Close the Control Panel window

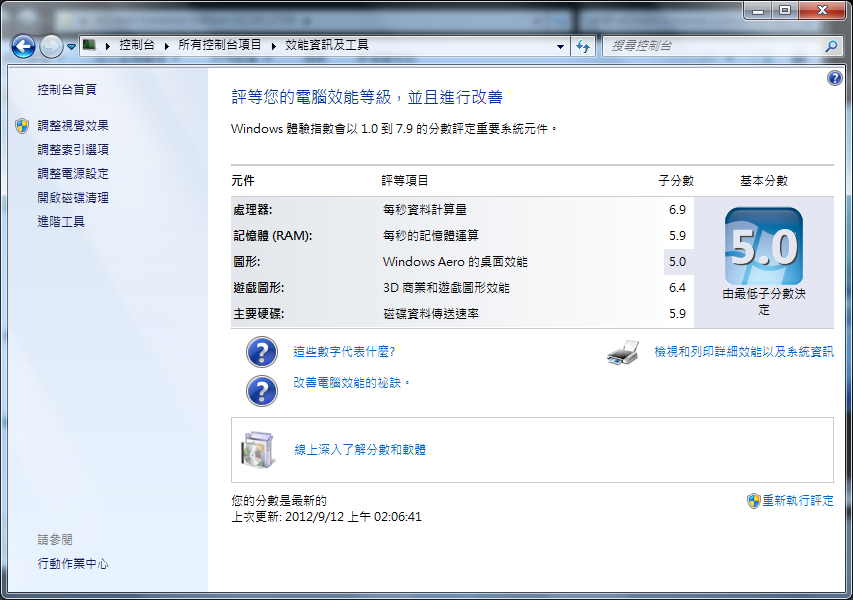[x=822, y=10]
